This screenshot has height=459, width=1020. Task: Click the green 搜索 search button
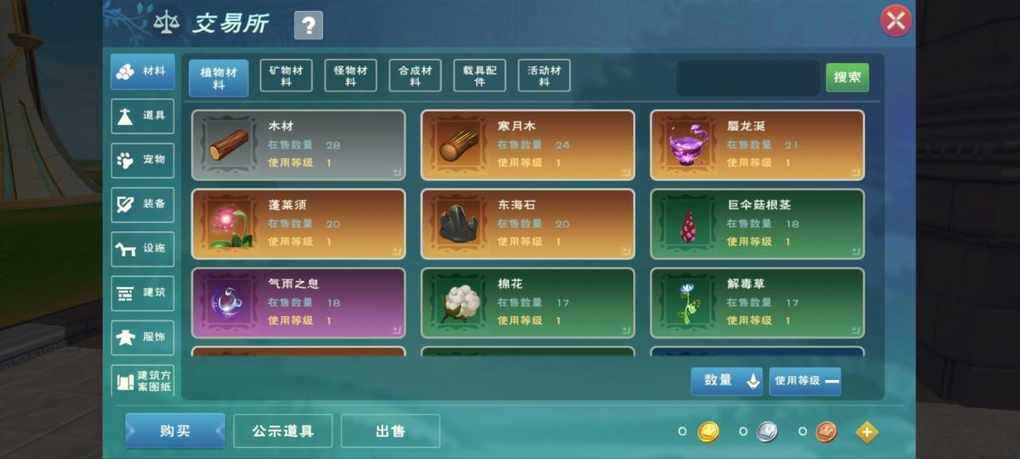click(847, 77)
